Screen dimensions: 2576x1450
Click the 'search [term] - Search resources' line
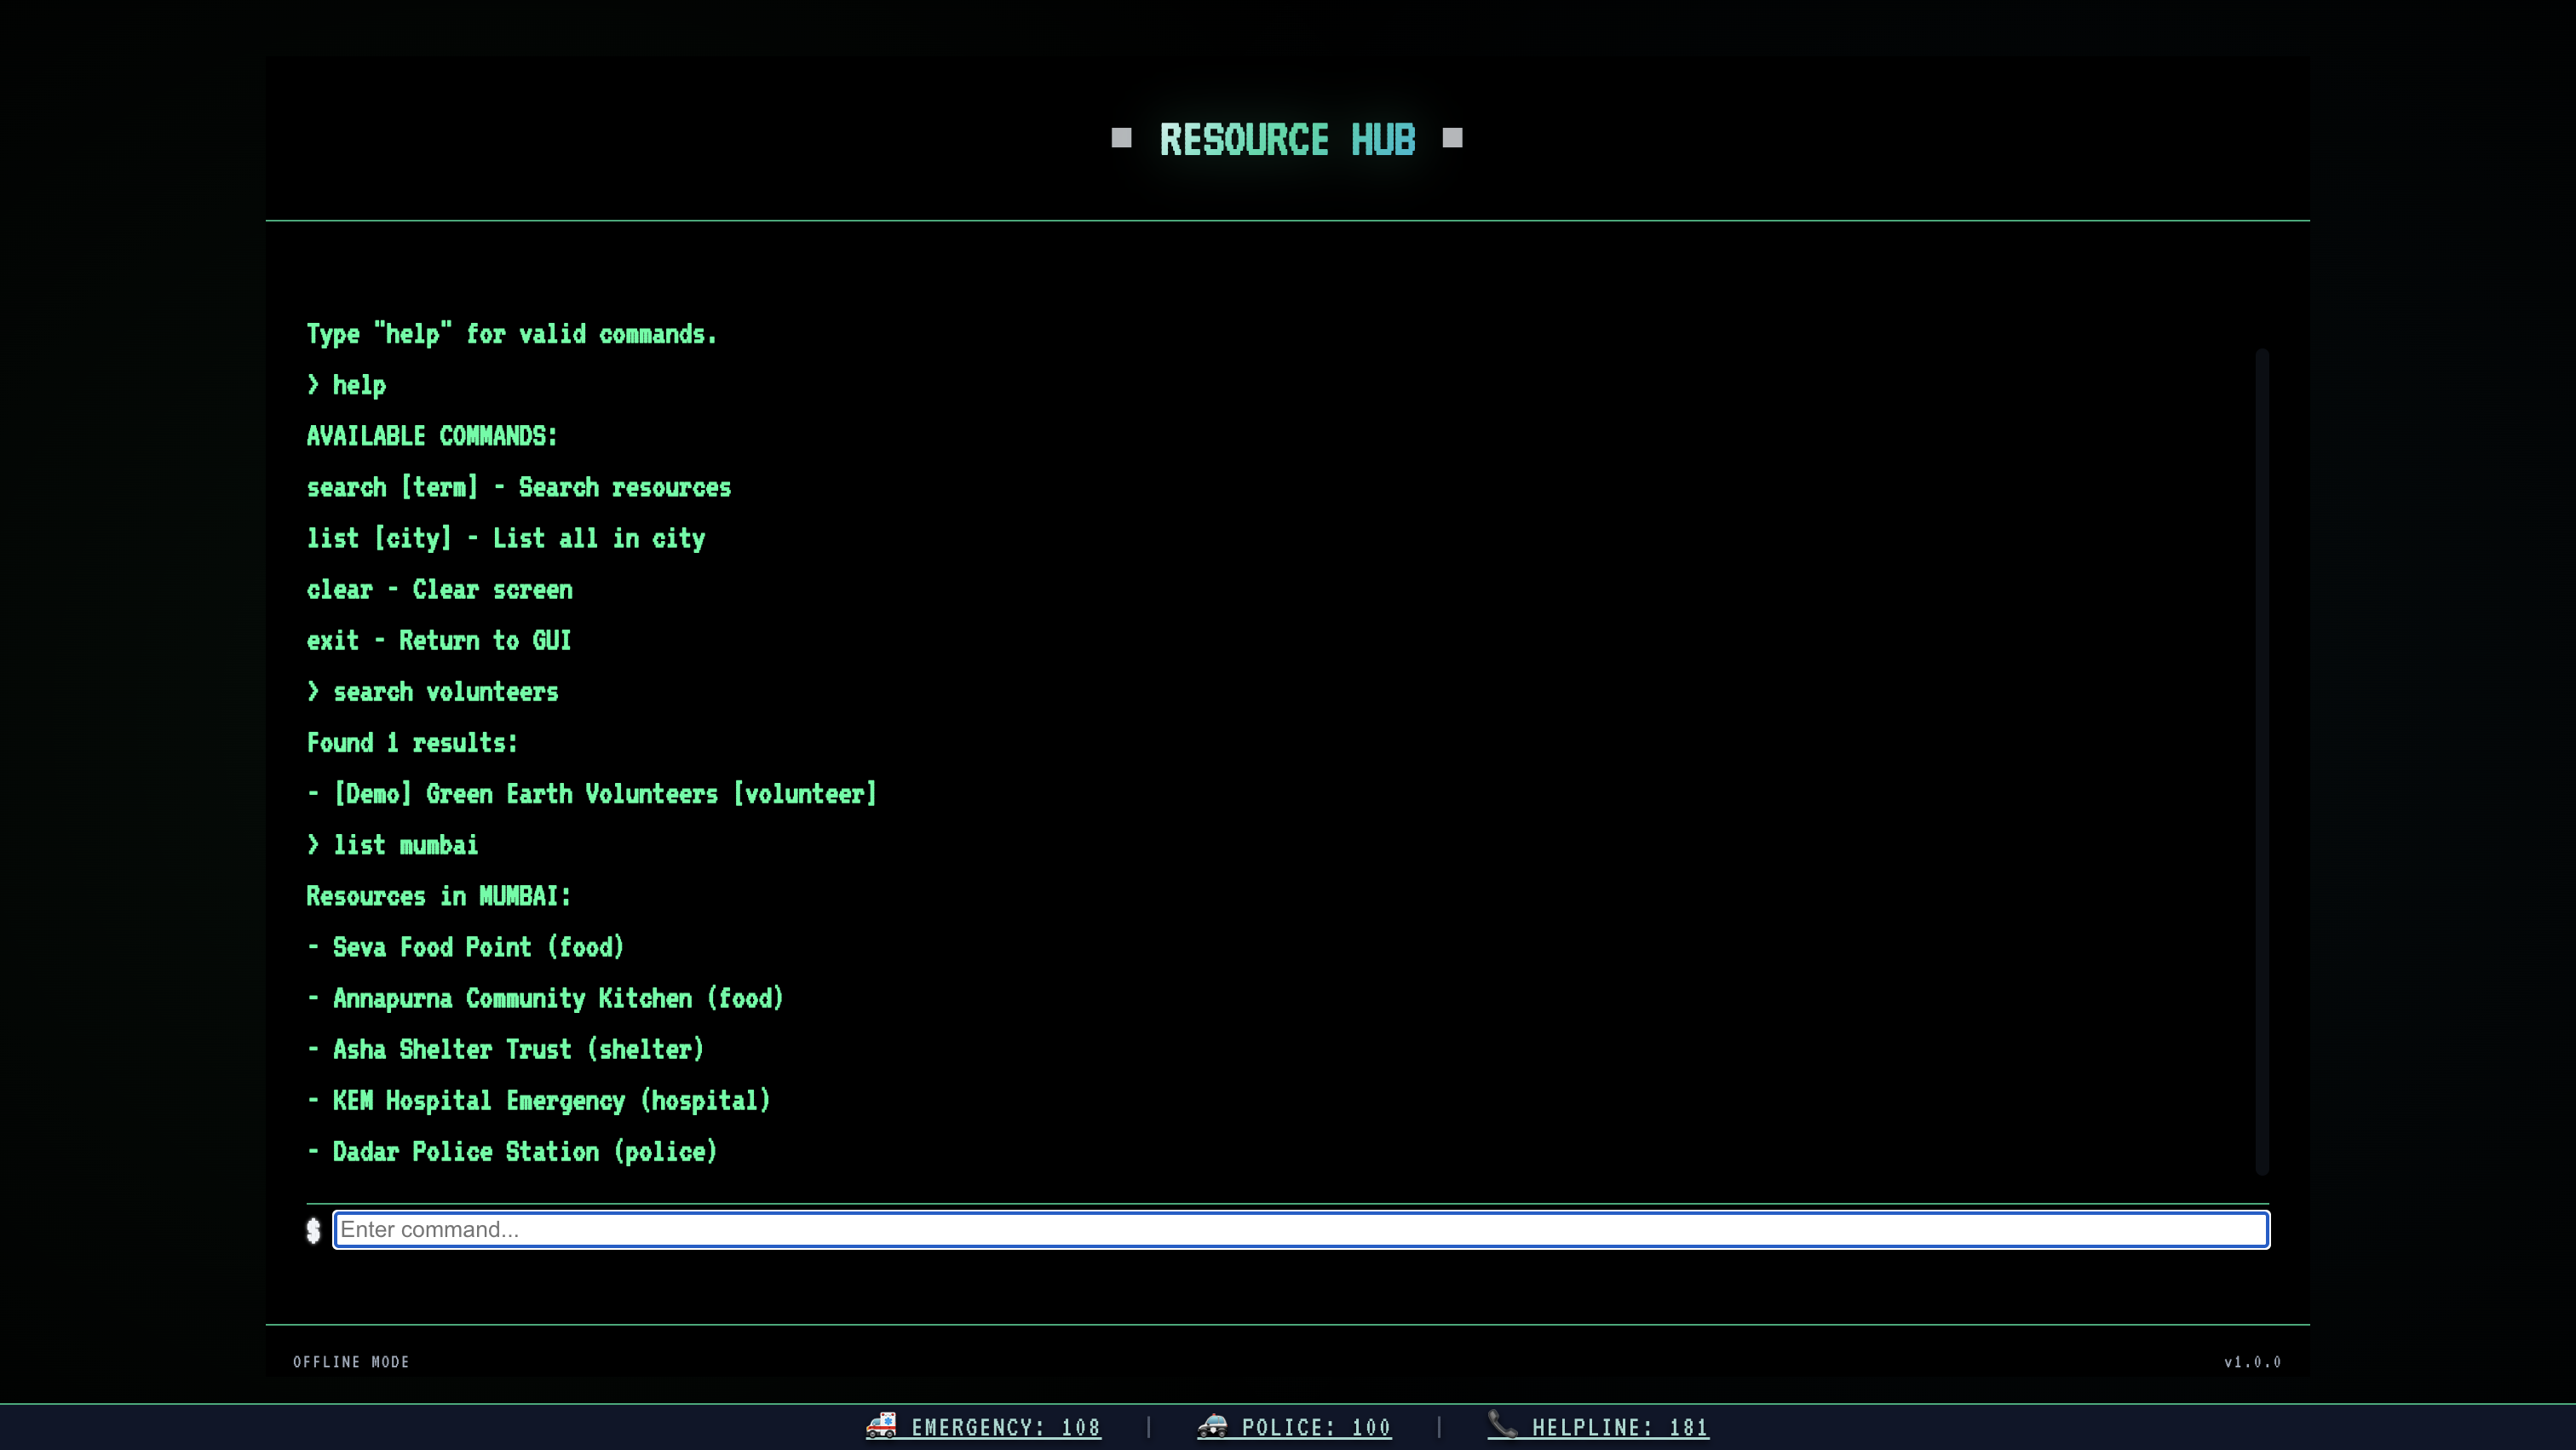[519, 487]
